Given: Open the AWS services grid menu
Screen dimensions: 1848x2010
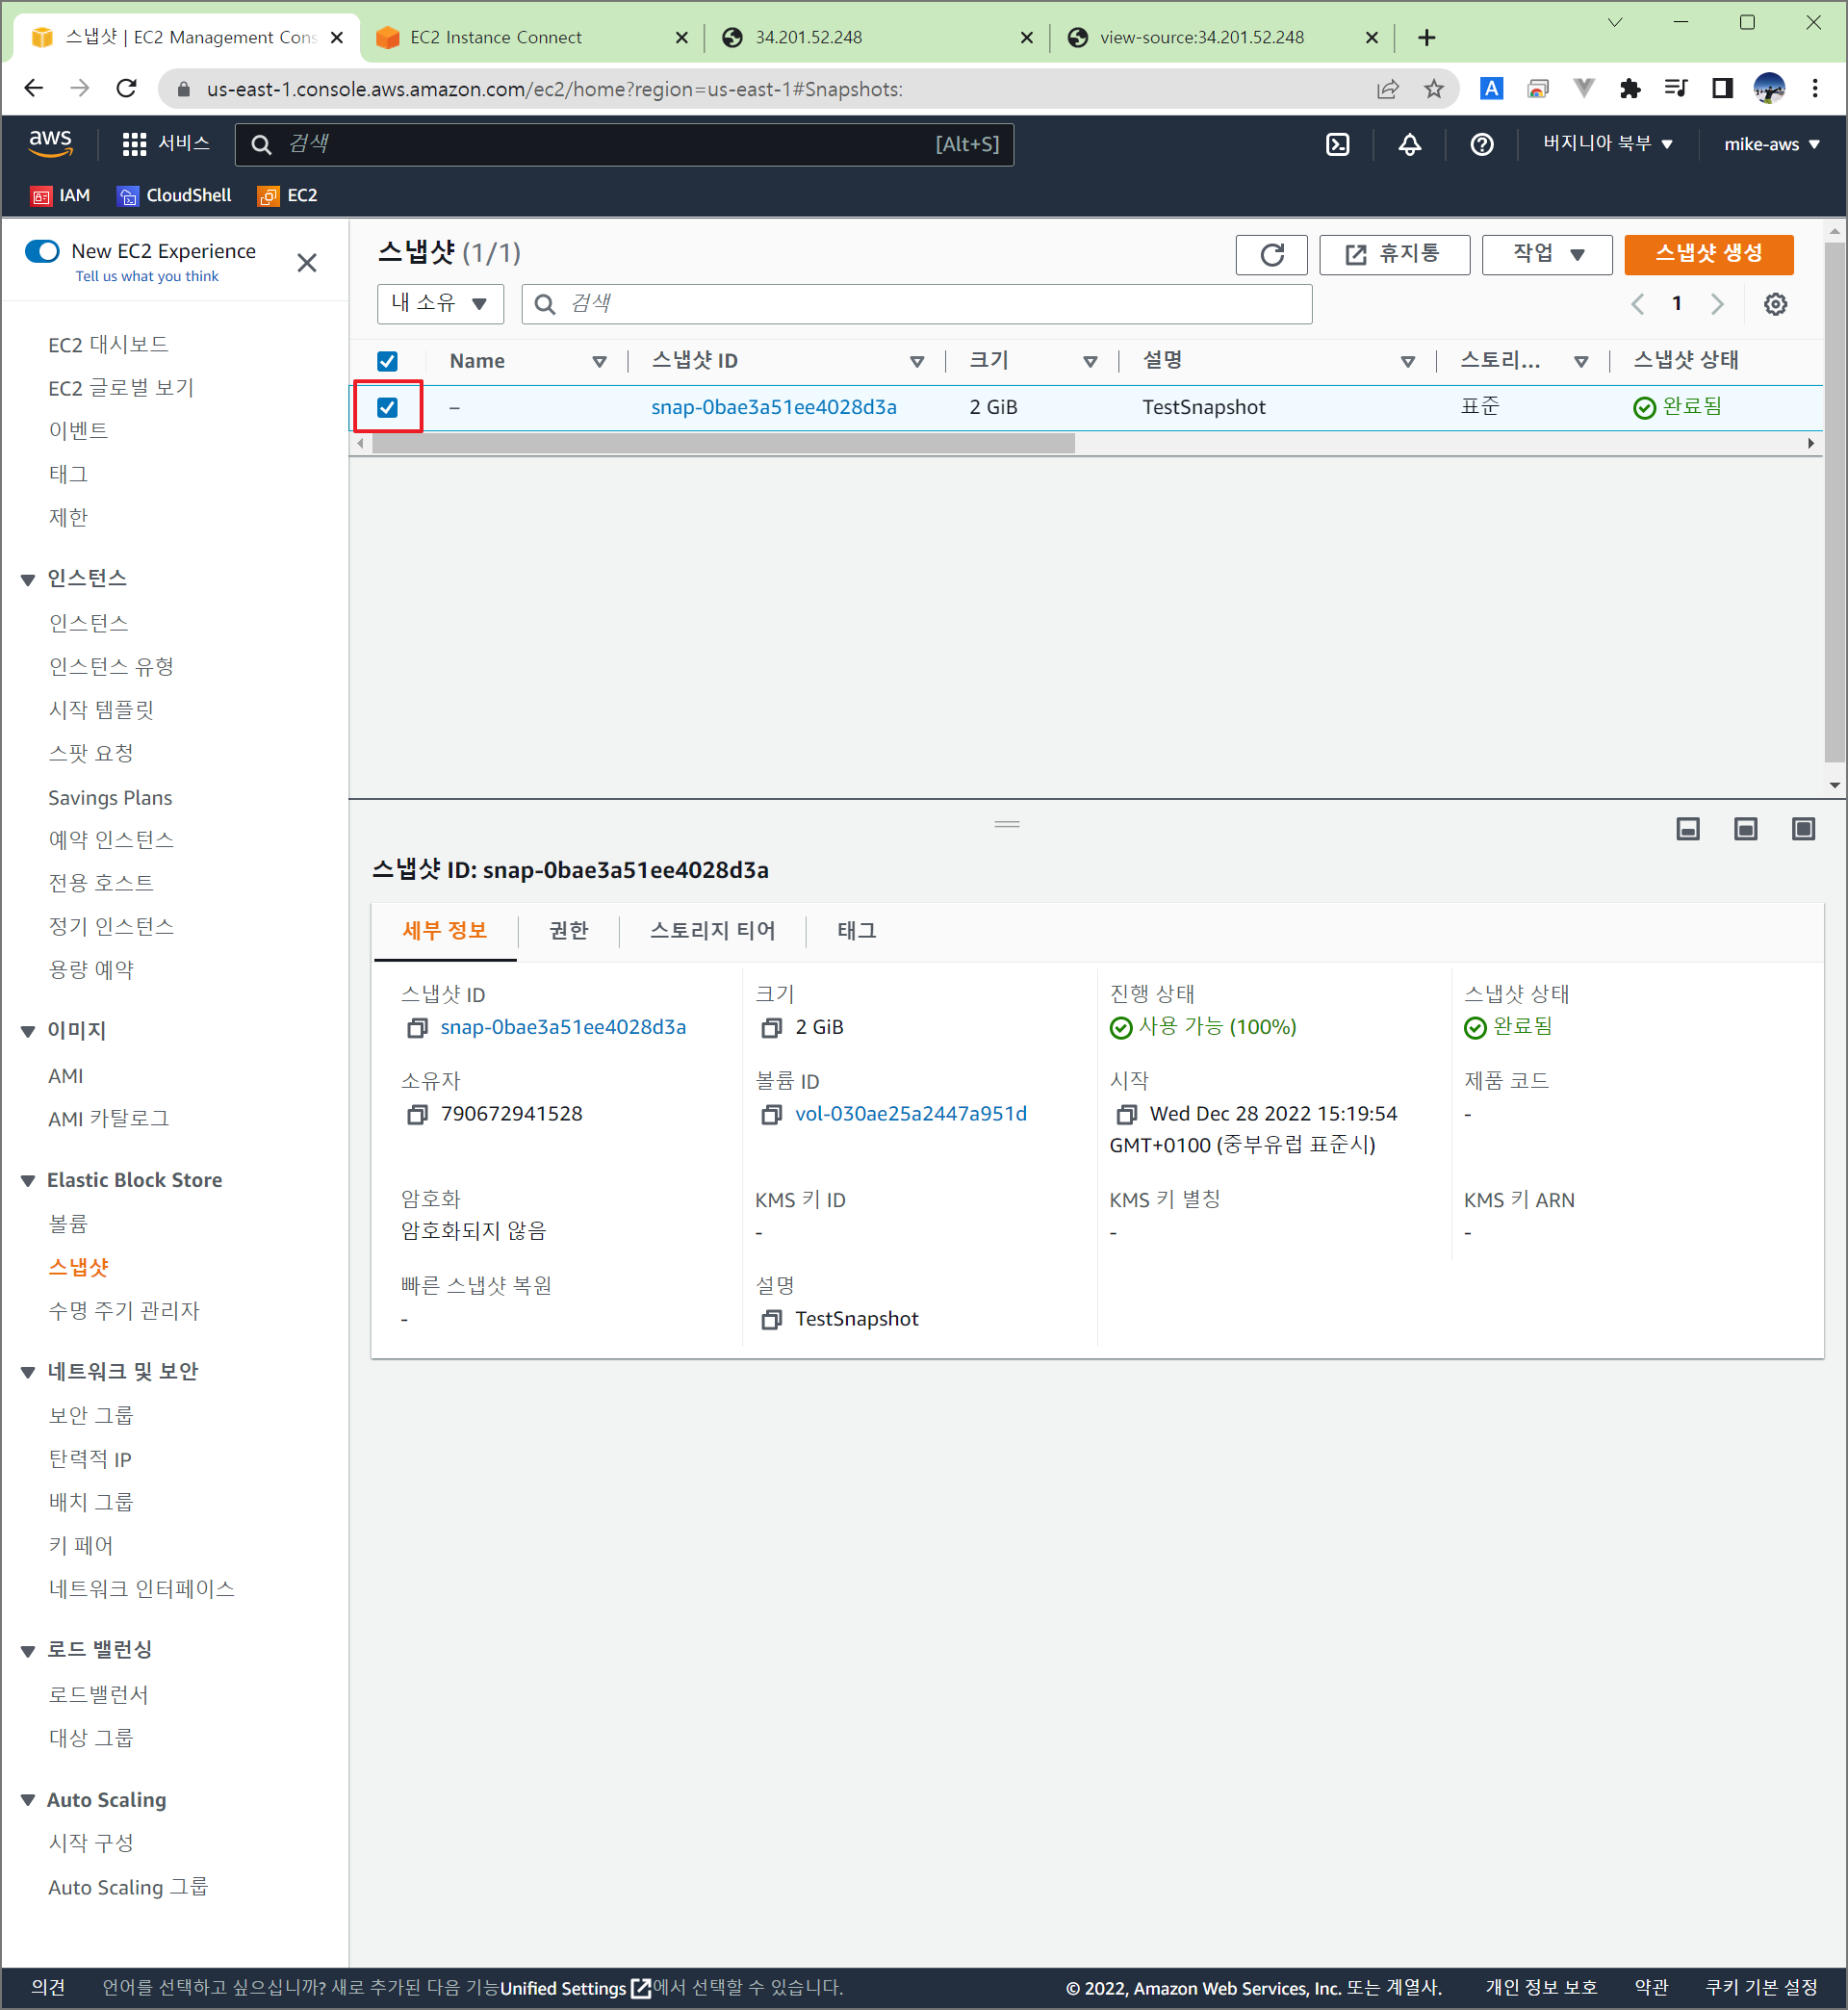Looking at the screenshot, I should click(134, 144).
